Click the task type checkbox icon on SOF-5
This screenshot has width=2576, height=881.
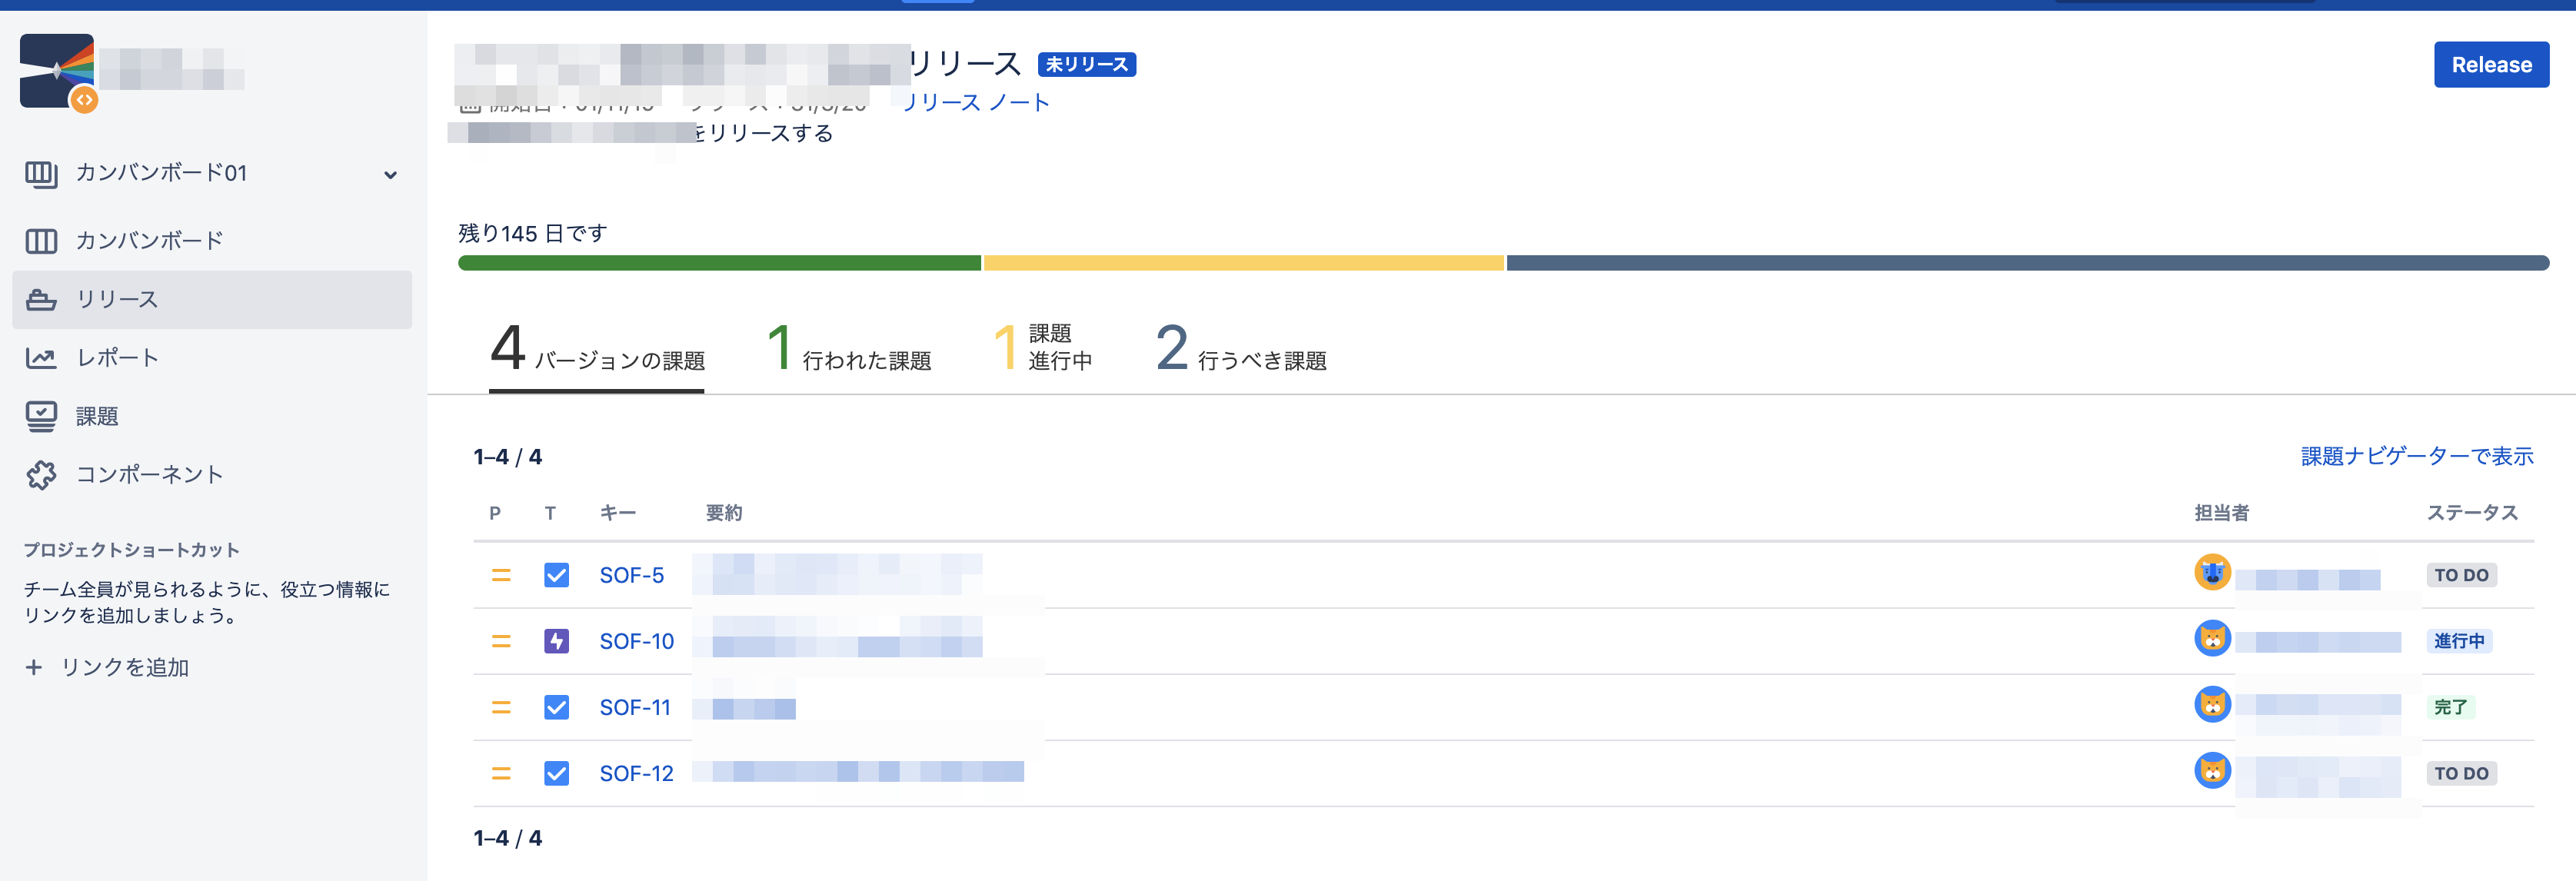(556, 575)
